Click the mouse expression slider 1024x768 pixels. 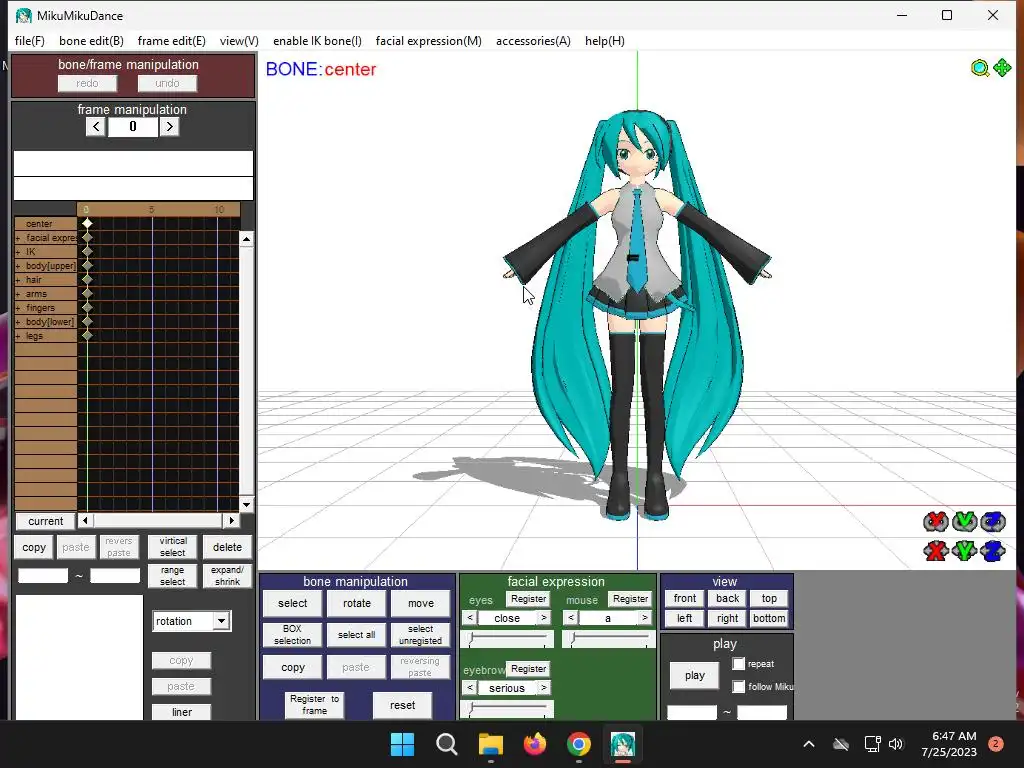pos(608,639)
